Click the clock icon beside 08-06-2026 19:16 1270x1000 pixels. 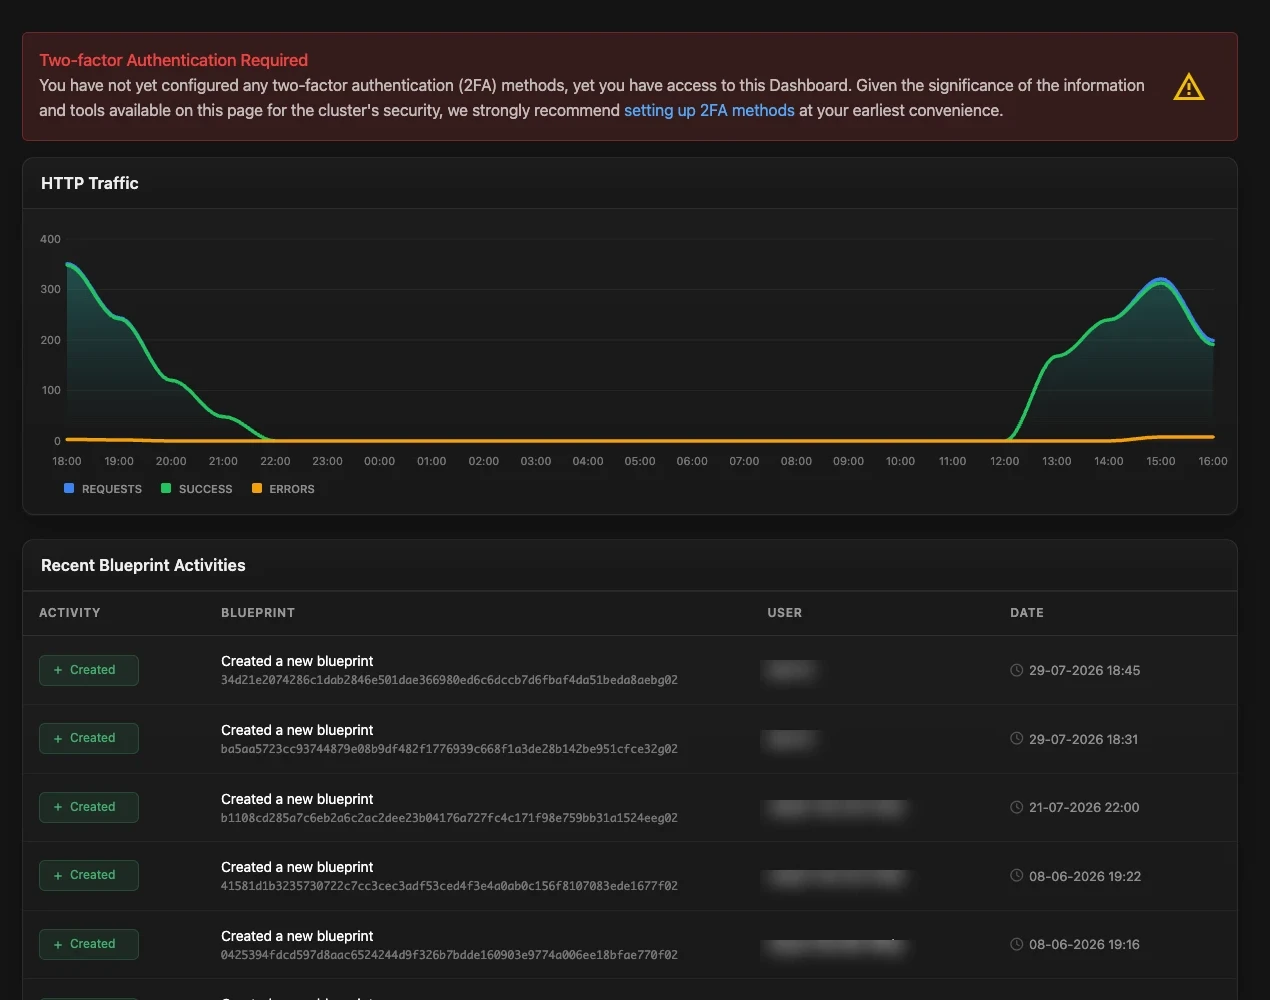click(x=1017, y=944)
